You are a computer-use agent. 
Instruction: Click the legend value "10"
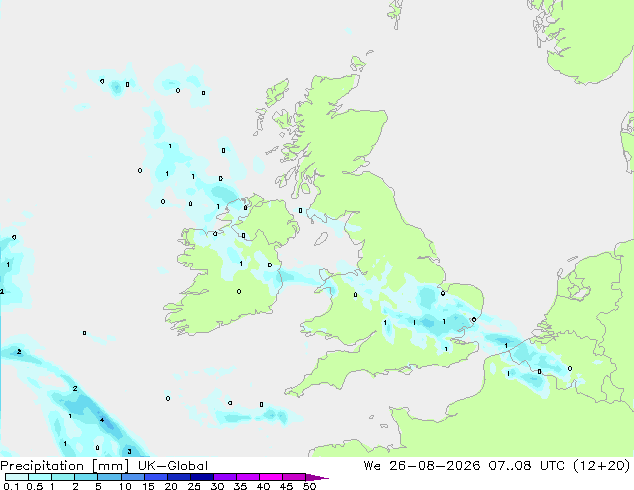[x=125, y=486]
